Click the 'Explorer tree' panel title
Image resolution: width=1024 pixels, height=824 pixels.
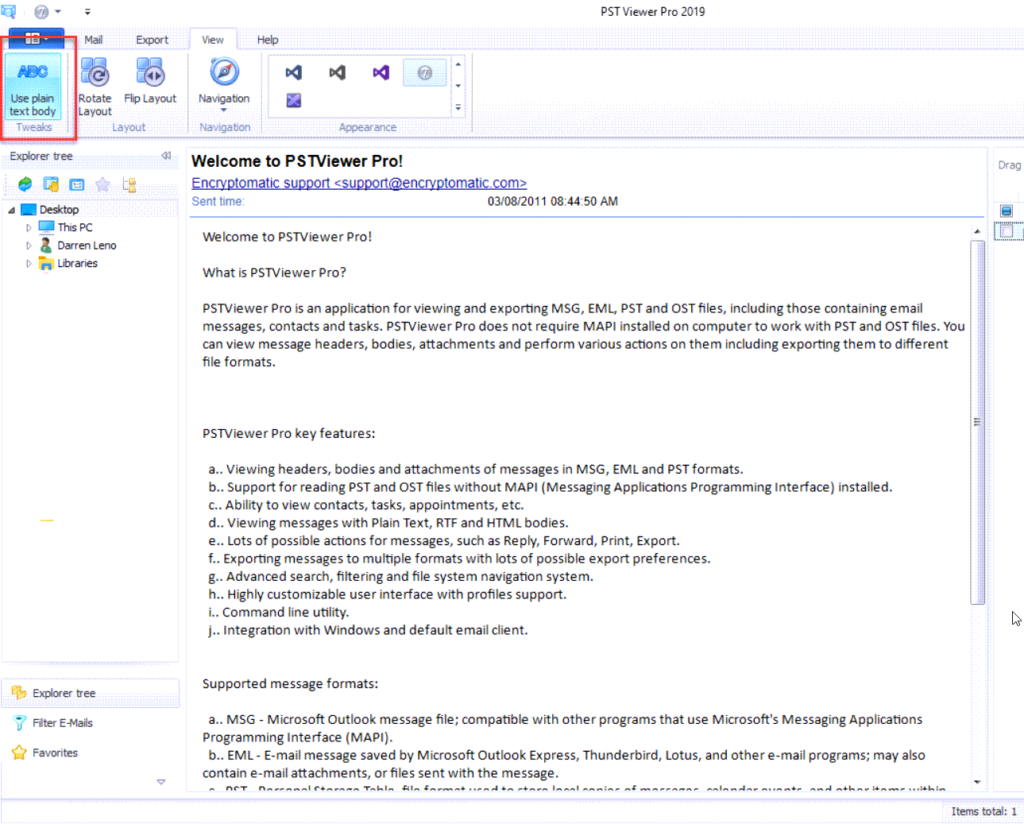point(41,156)
